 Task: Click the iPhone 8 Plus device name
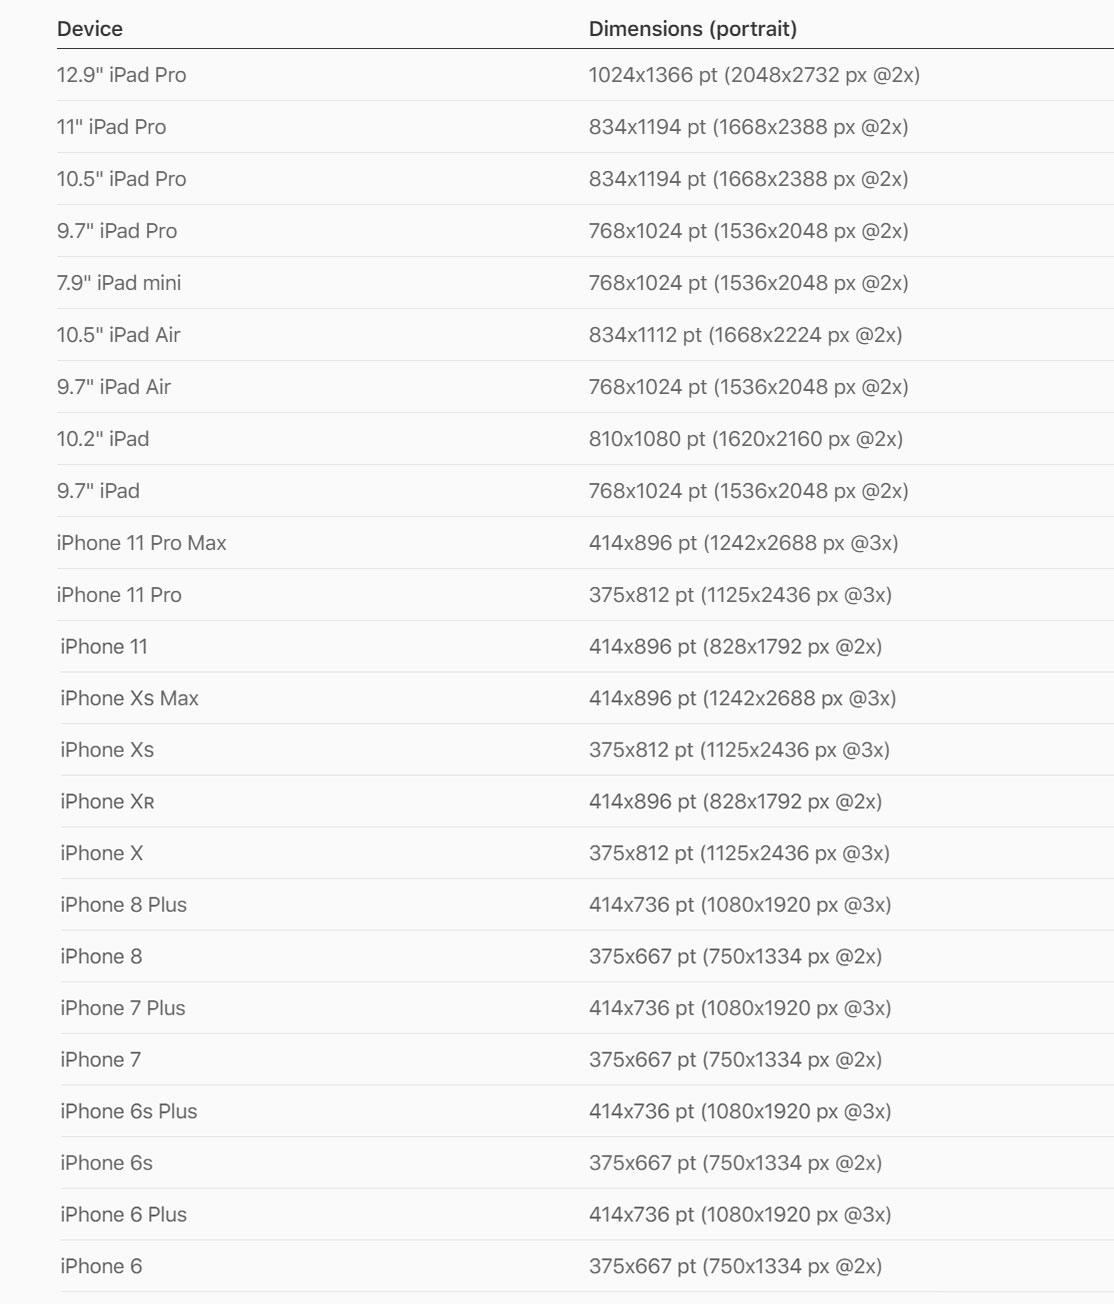[123, 905]
